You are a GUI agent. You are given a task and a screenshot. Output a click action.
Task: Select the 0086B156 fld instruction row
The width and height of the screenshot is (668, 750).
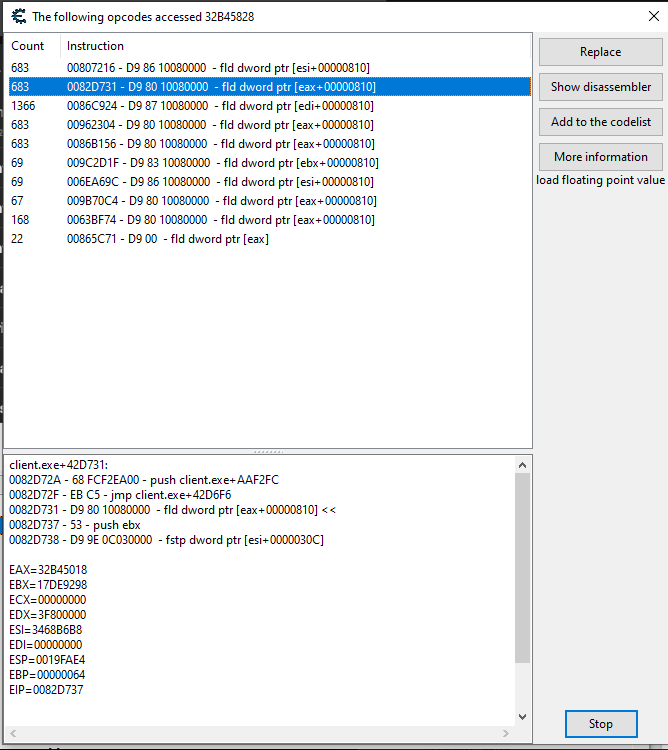270,144
